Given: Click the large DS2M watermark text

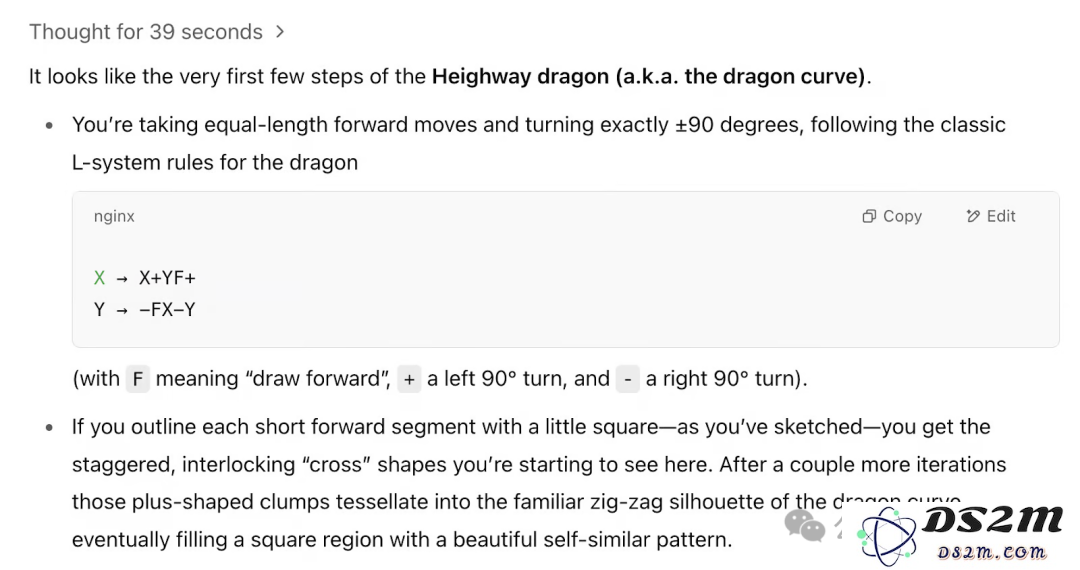Looking at the screenshot, I should [x=993, y=520].
